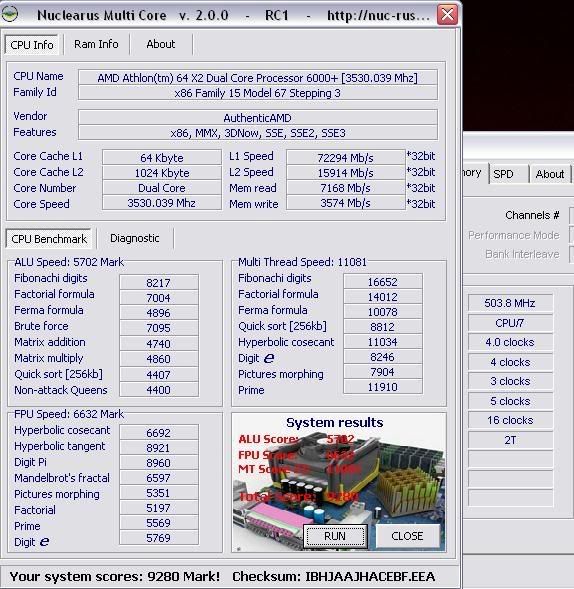574x589 pixels.
Task: Click the Multi Thread Fibonachi score 16652
Action: tap(383, 281)
